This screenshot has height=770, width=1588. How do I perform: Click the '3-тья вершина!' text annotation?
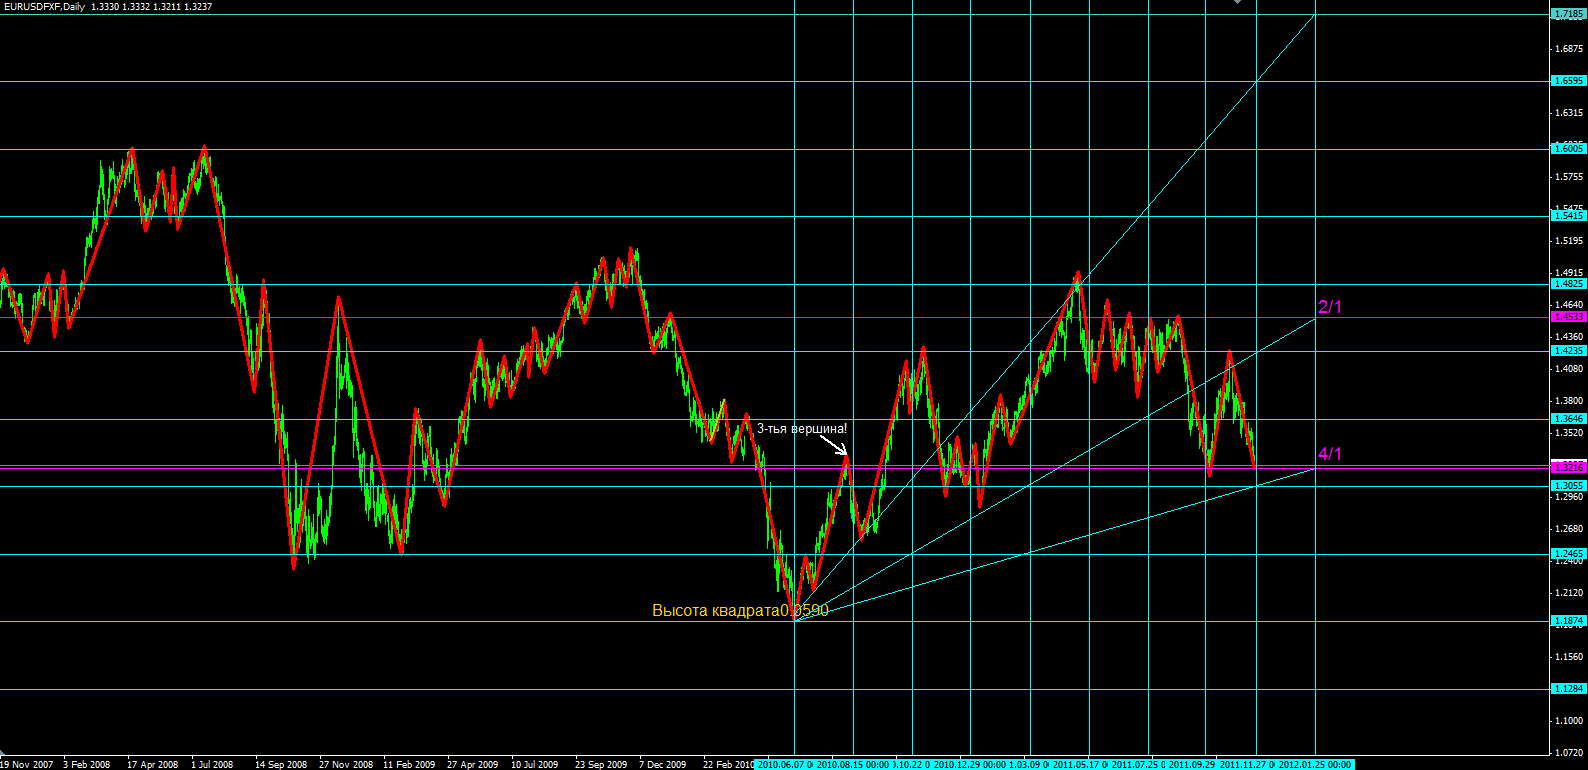tap(801, 429)
